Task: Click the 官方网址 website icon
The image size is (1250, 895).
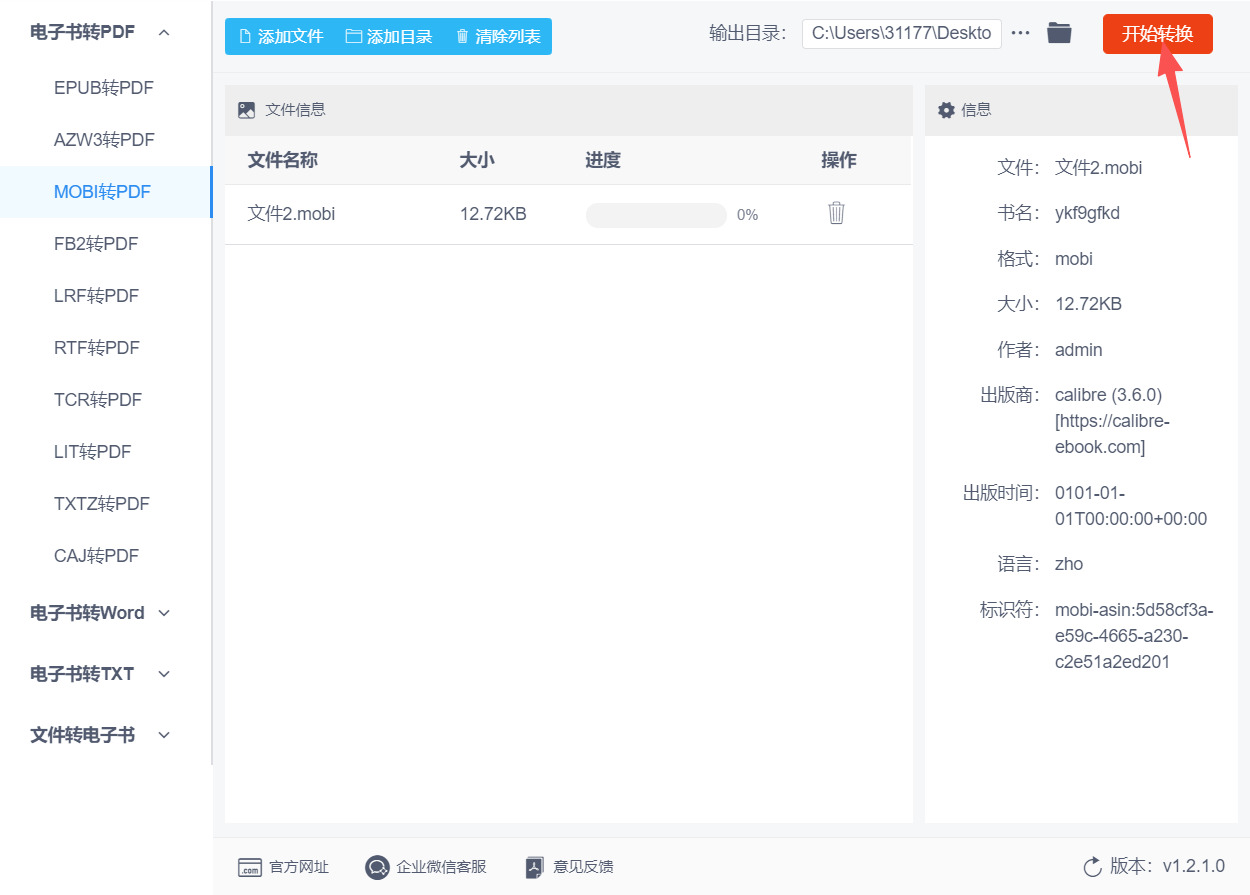Action: click(250, 867)
